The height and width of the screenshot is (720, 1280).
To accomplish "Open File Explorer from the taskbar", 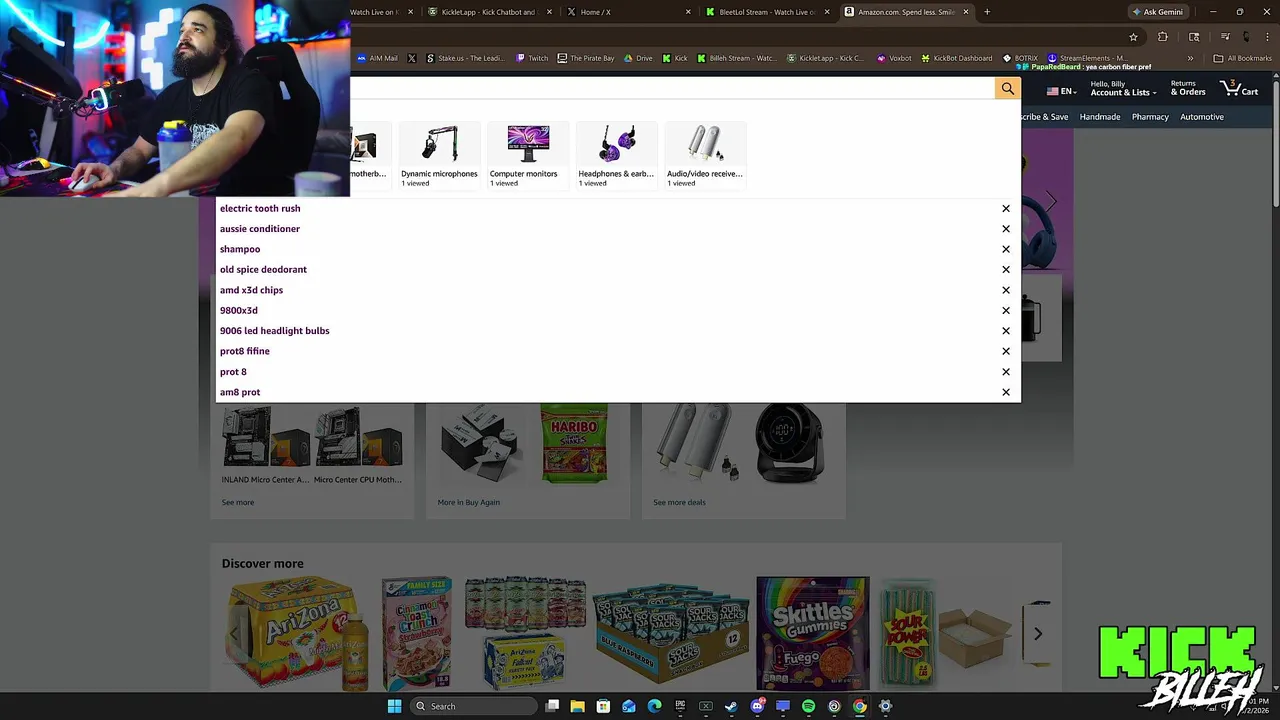I will pyautogui.click(x=577, y=706).
